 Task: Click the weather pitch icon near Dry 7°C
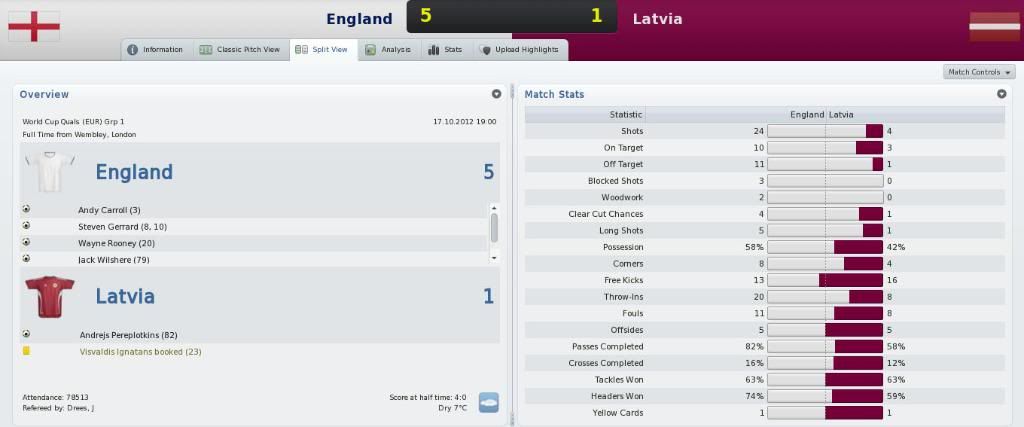(x=488, y=402)
